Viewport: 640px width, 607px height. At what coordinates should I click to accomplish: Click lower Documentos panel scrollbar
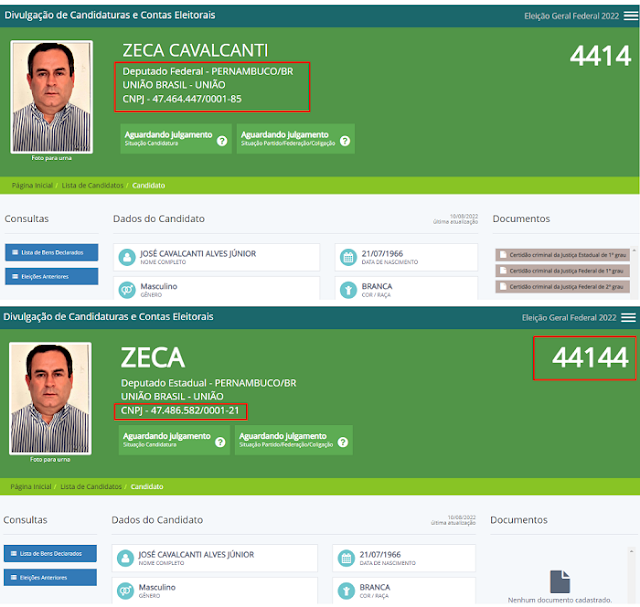631,575
